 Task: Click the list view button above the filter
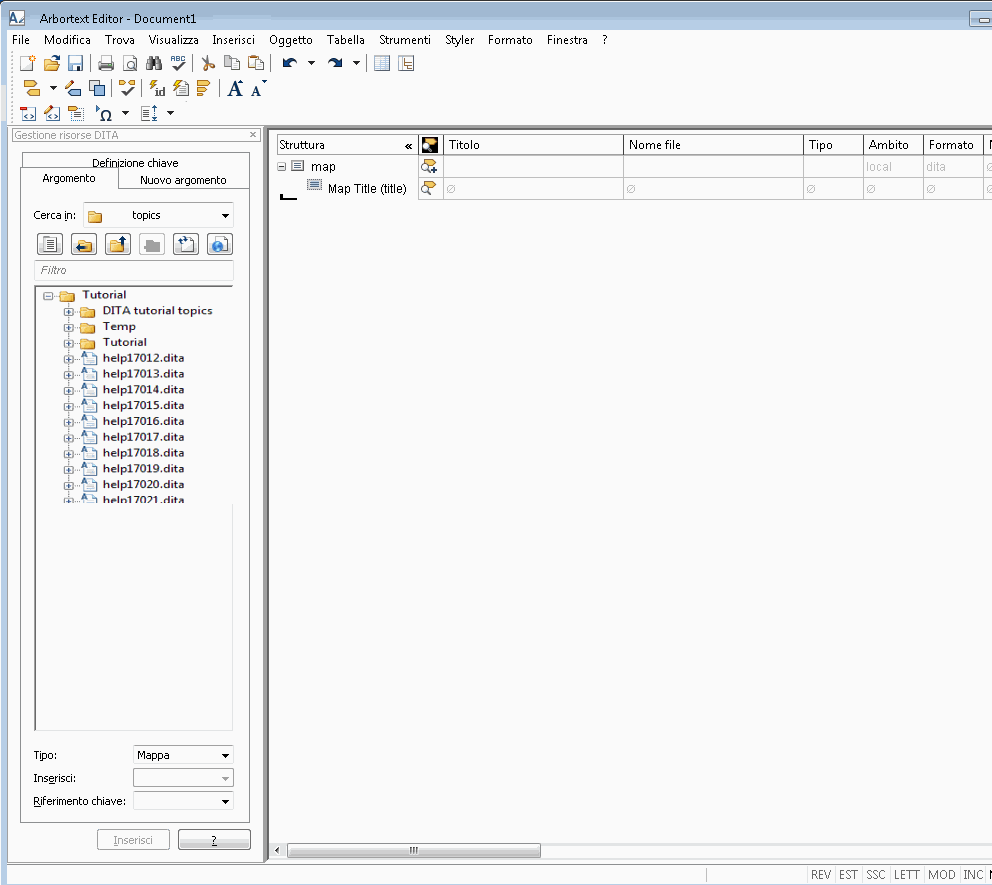(49, 244)
